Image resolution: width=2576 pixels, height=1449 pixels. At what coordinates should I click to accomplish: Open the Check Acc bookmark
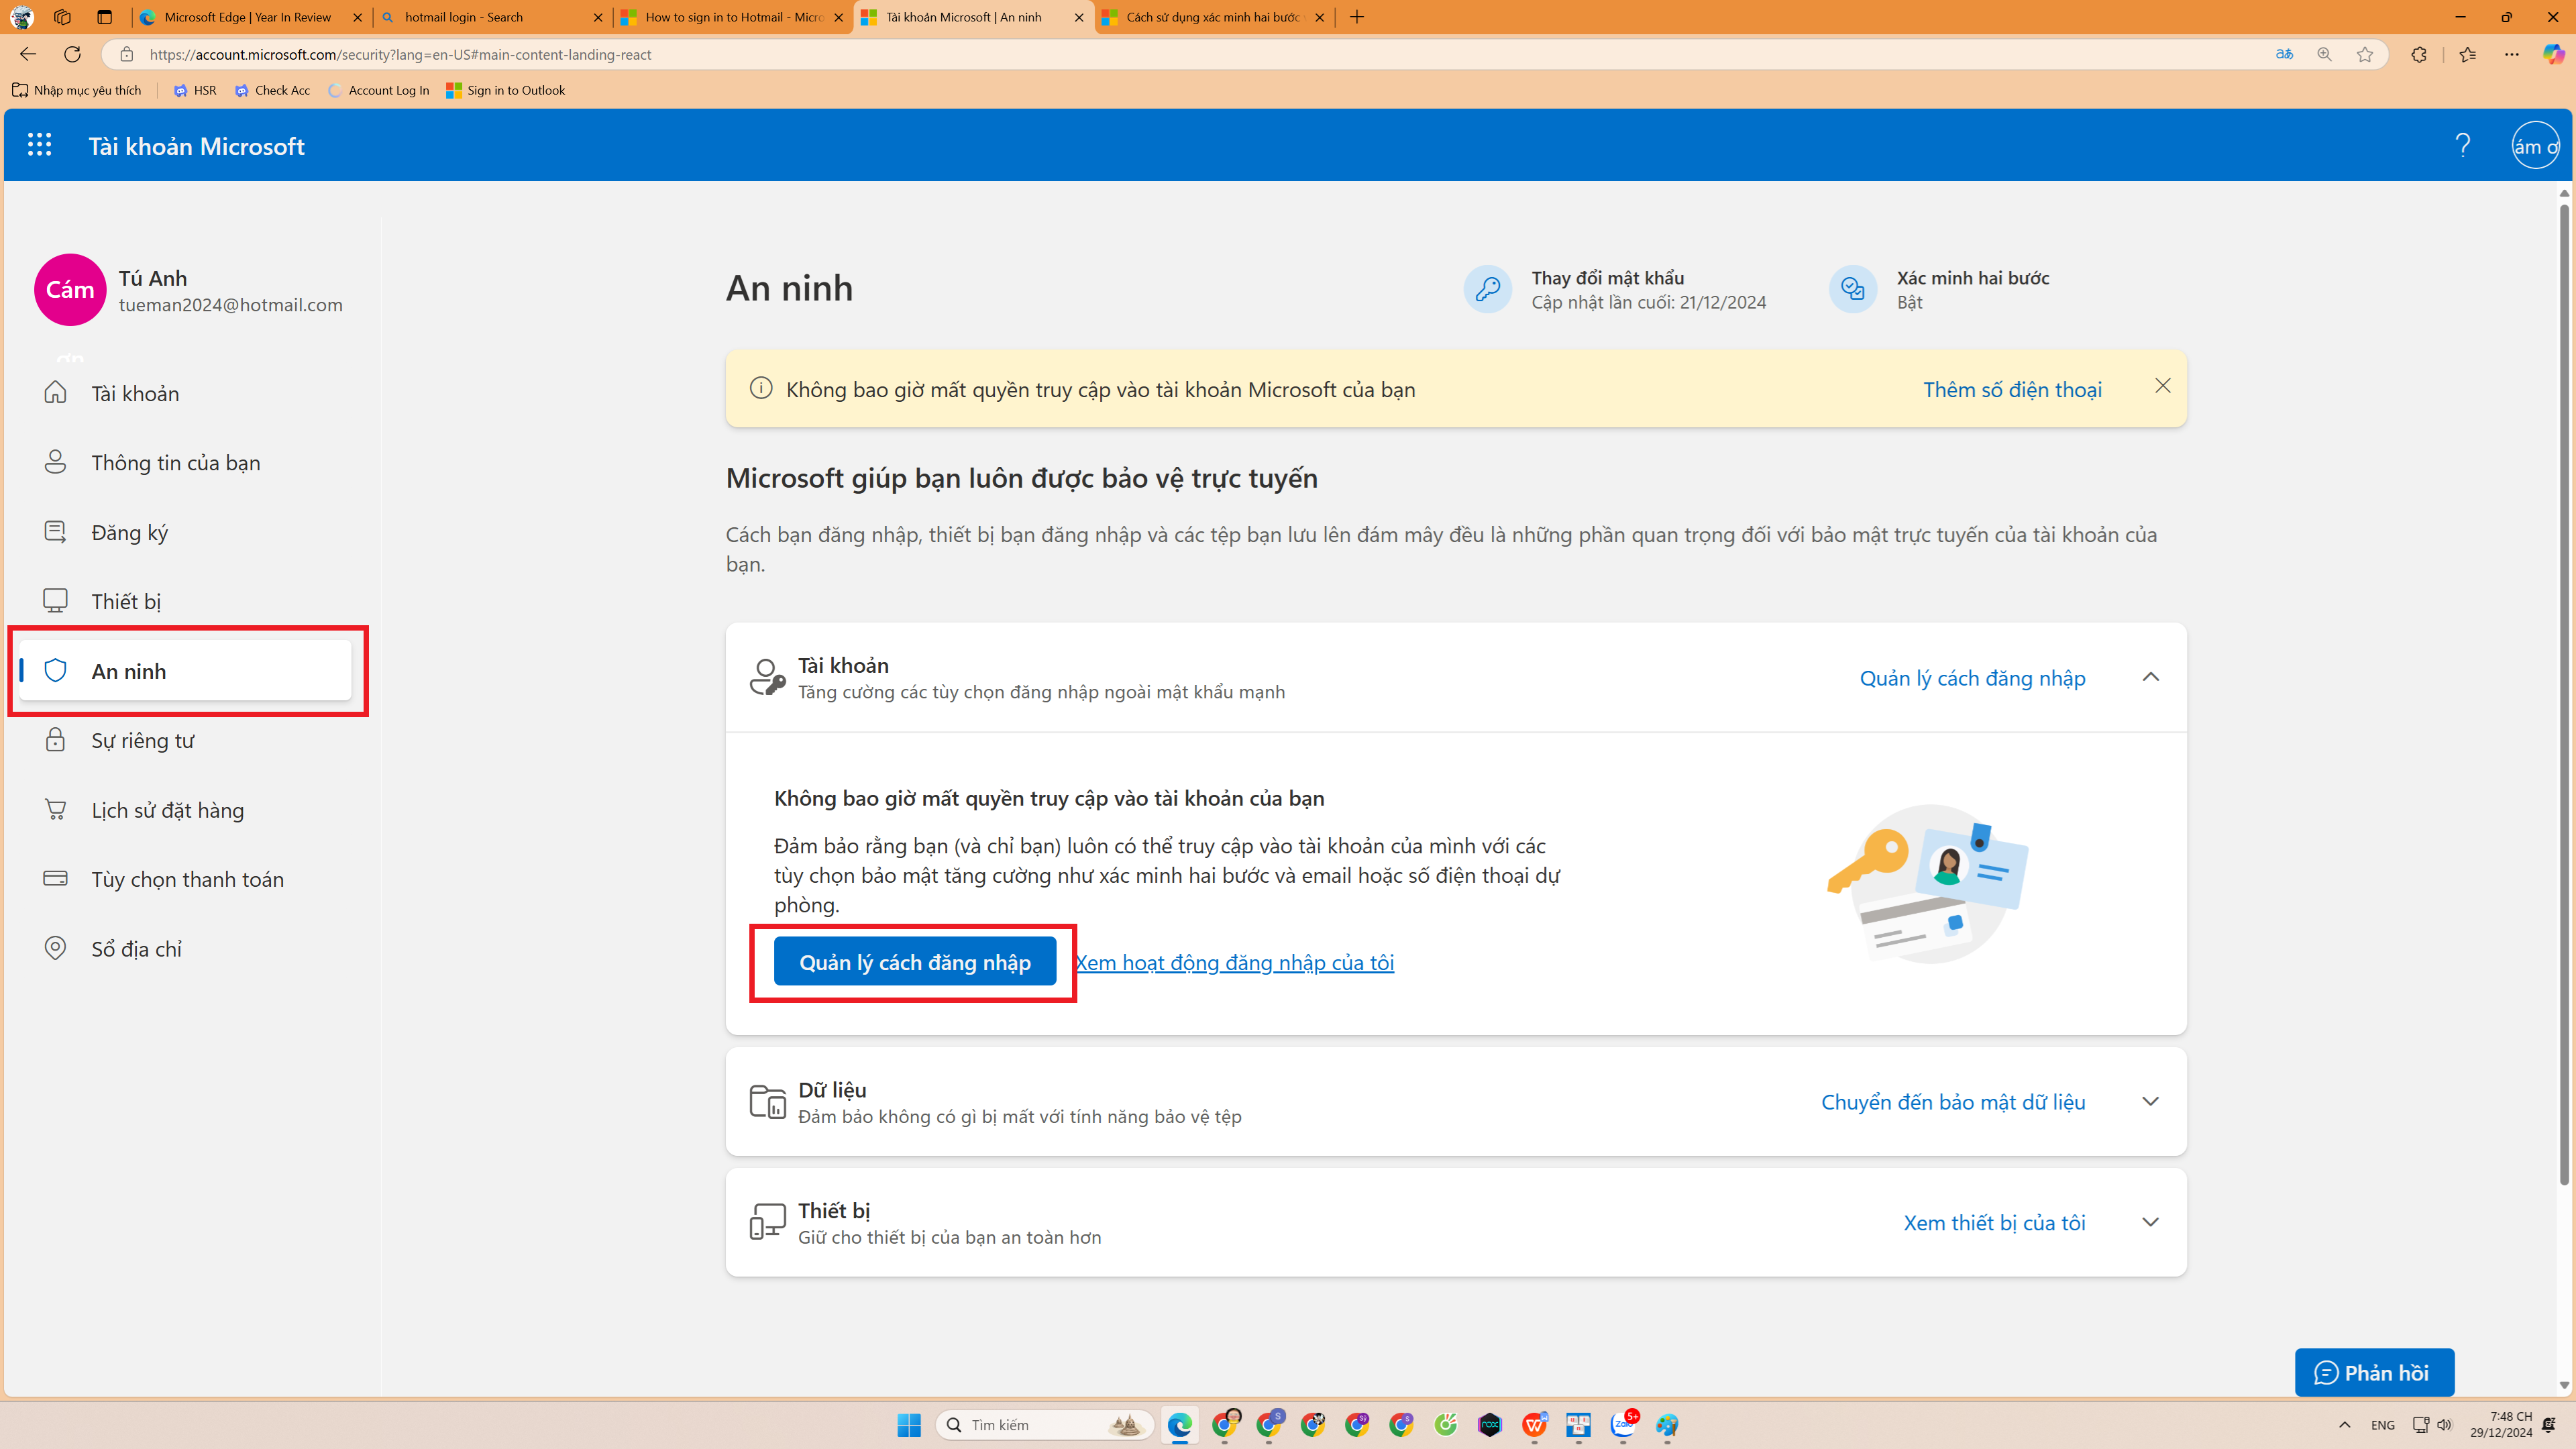click(x=273, y=90)
